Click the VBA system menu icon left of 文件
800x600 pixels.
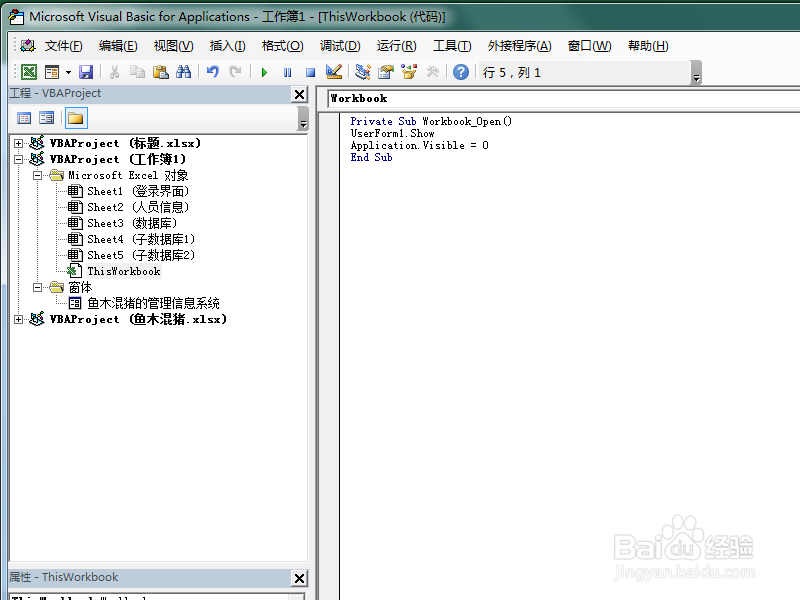coord(28,46)
